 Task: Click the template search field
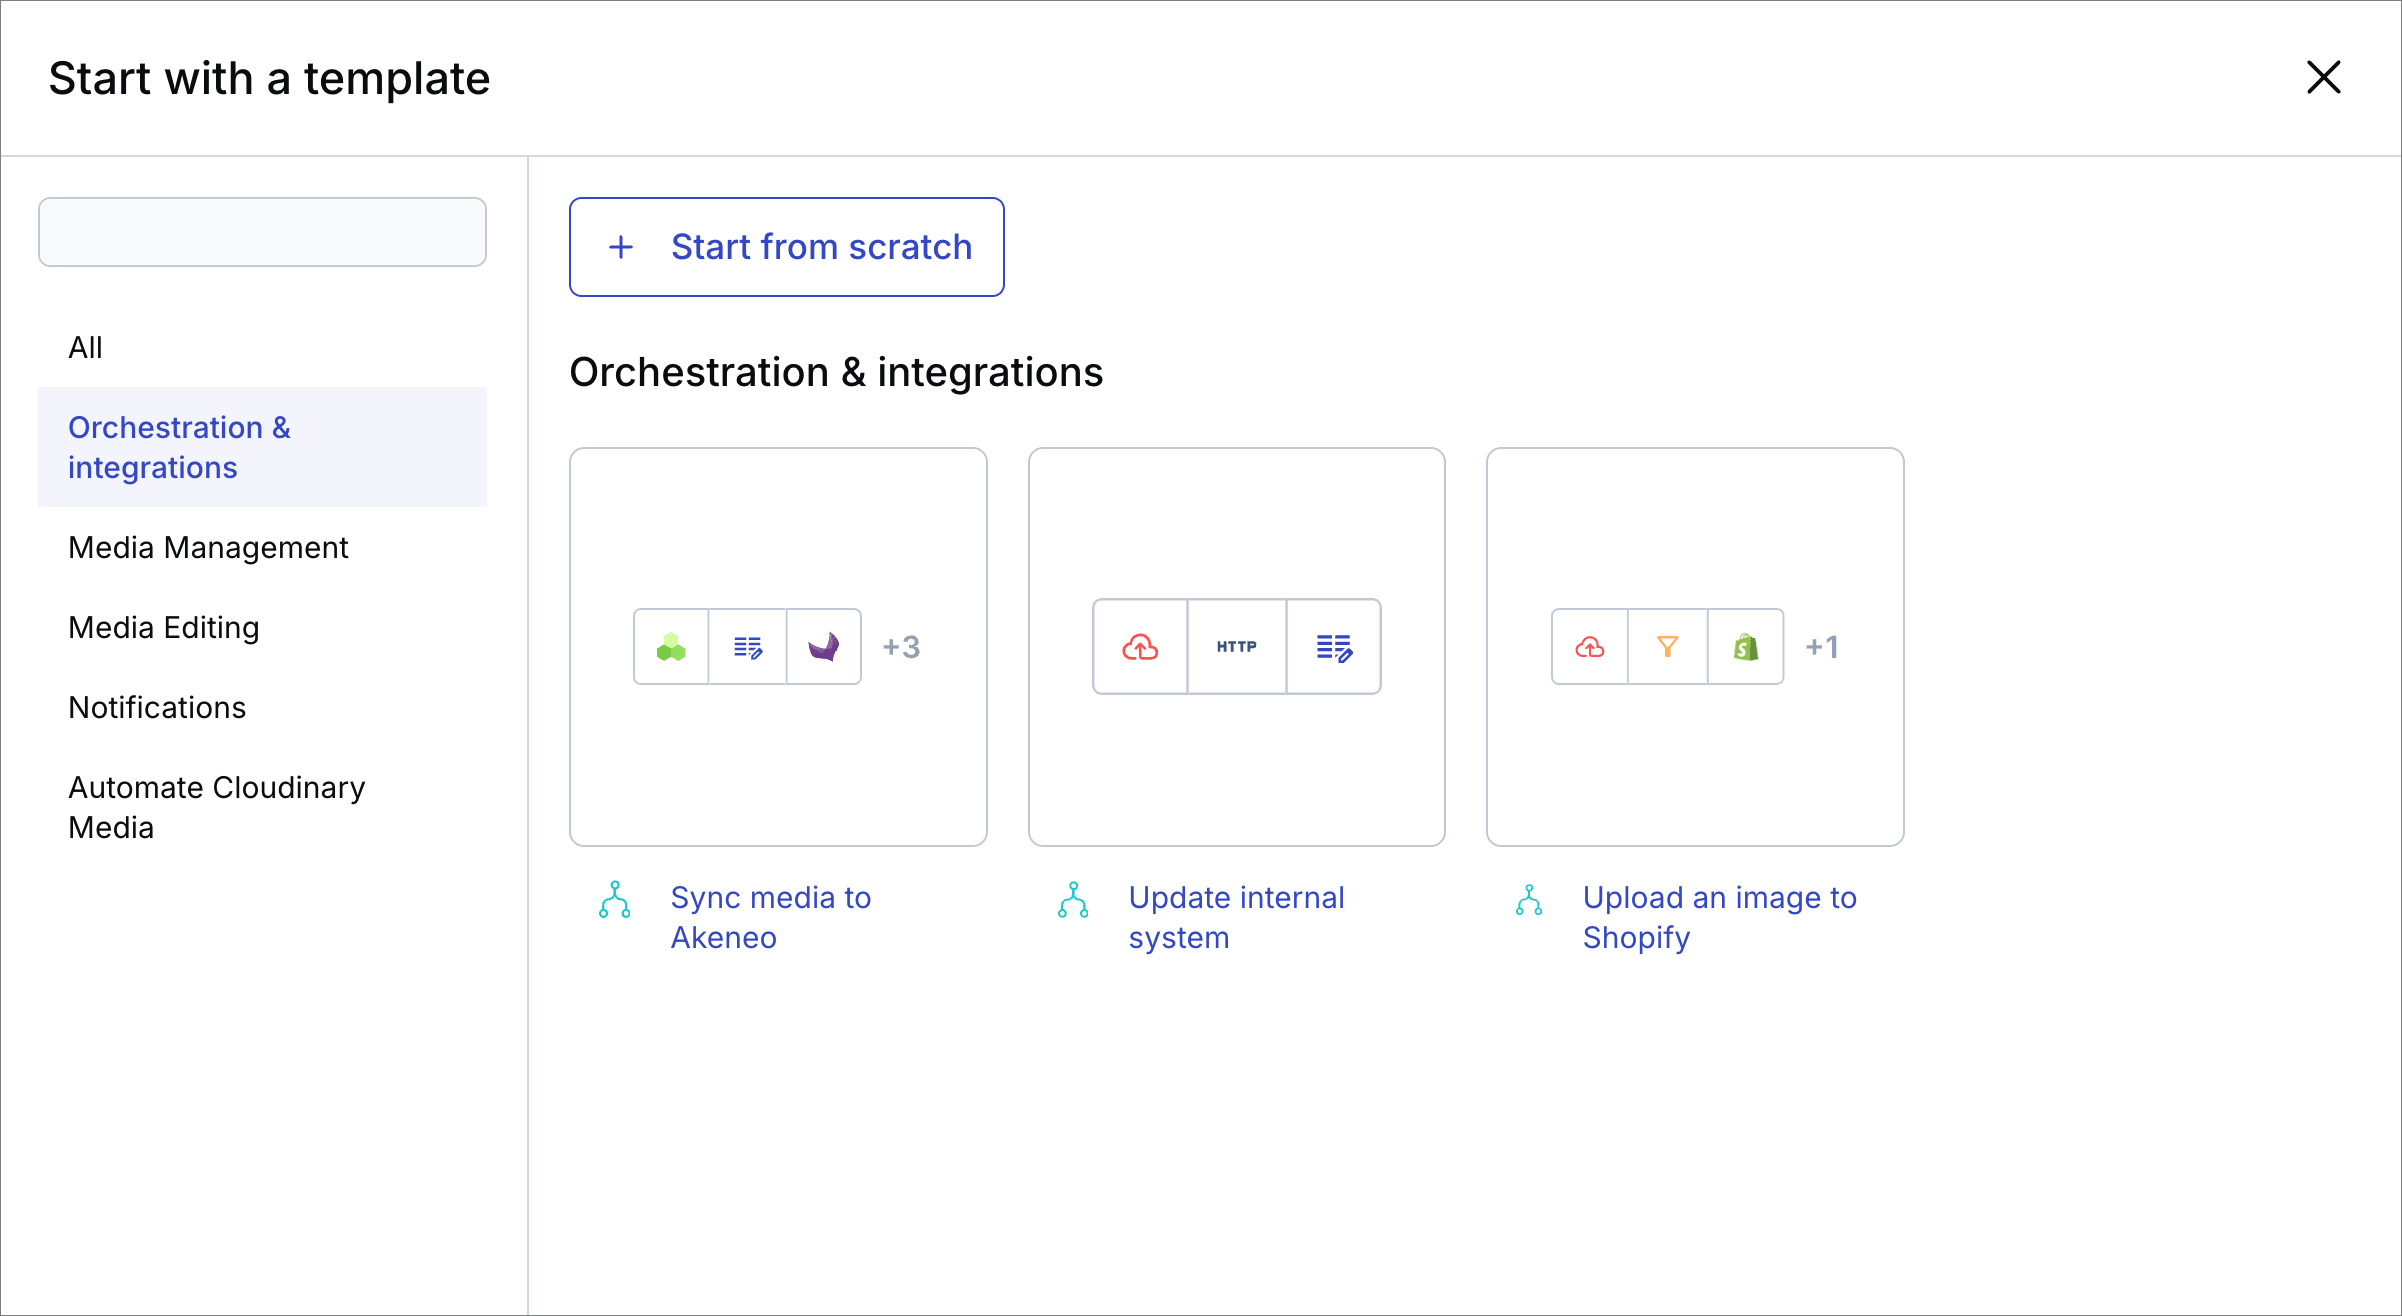click(x=262, y=232)
